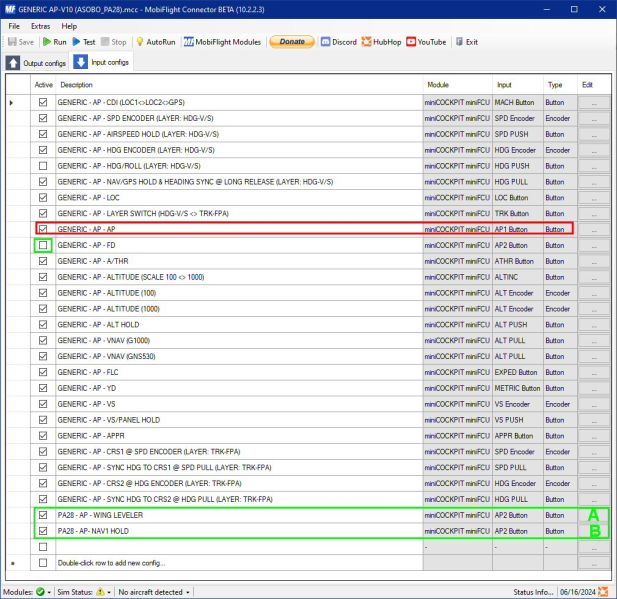Expand the No aircraft detected dropdown
Viewport: 617px width, 599px height.
(x=188, y=592)
